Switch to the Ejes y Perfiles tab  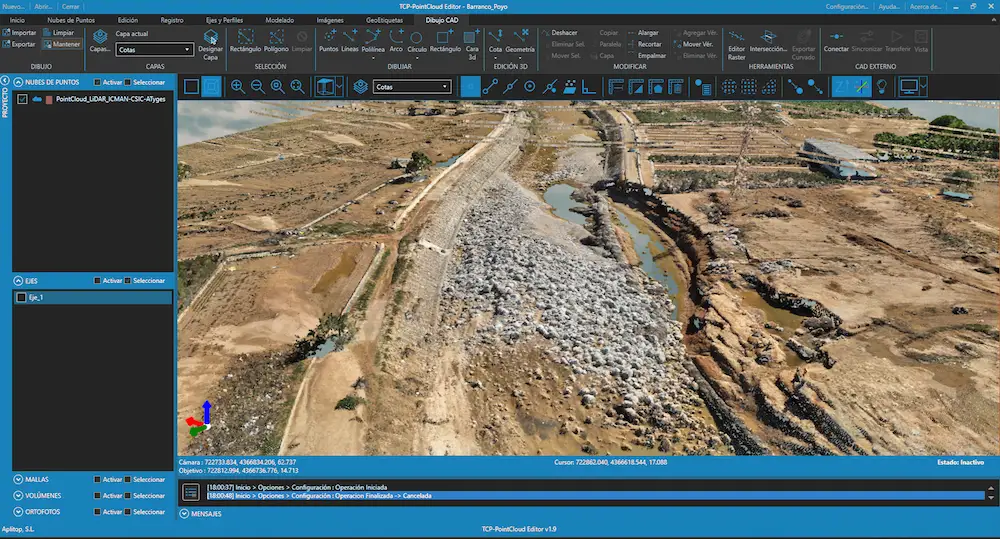[224, 20]
